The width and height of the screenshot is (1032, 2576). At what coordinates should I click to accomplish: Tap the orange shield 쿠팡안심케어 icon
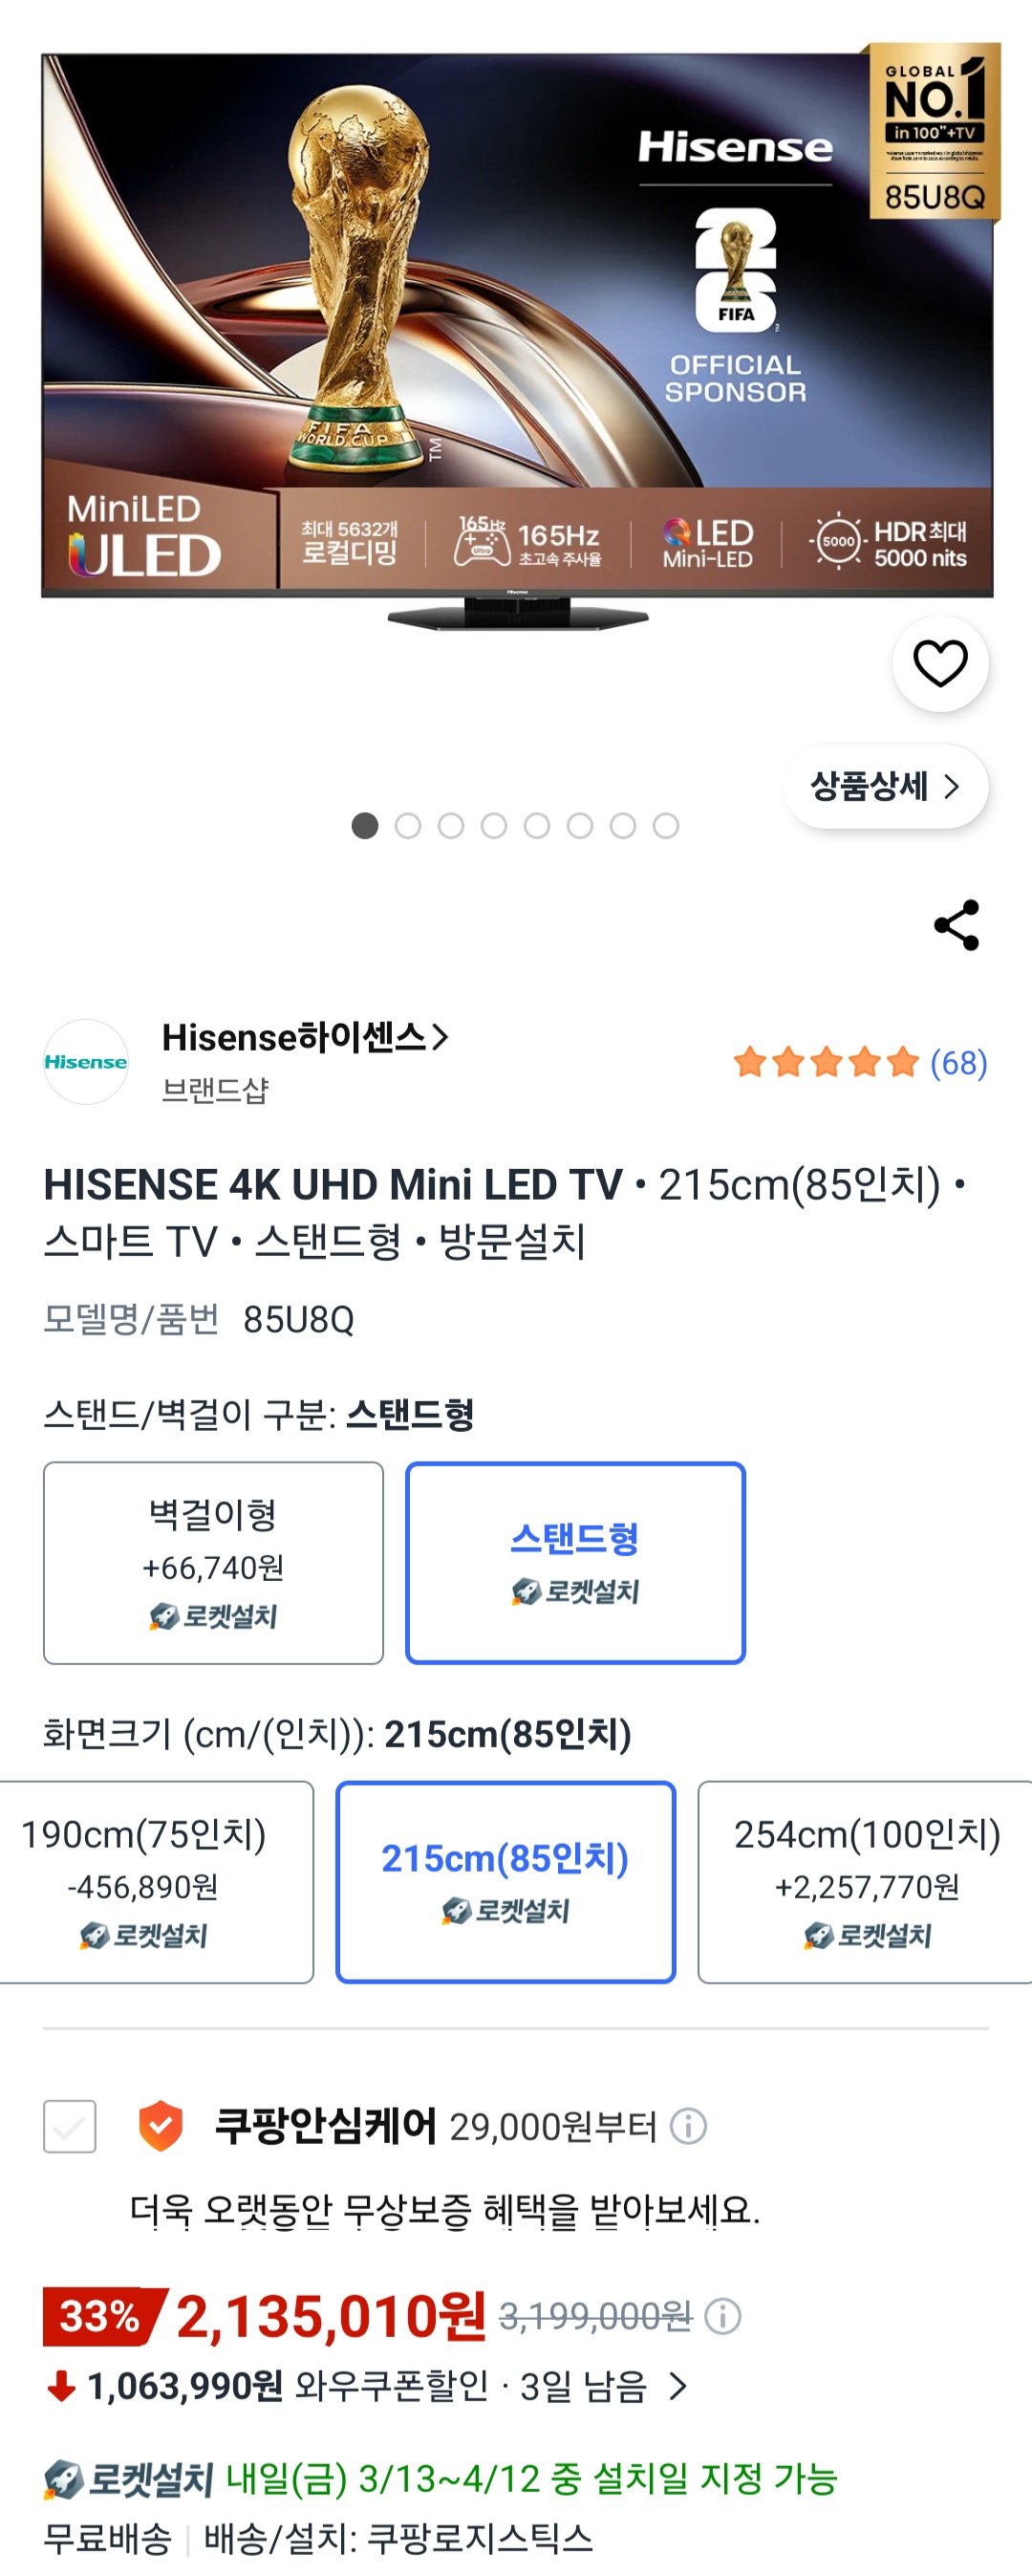[160, 2125]
